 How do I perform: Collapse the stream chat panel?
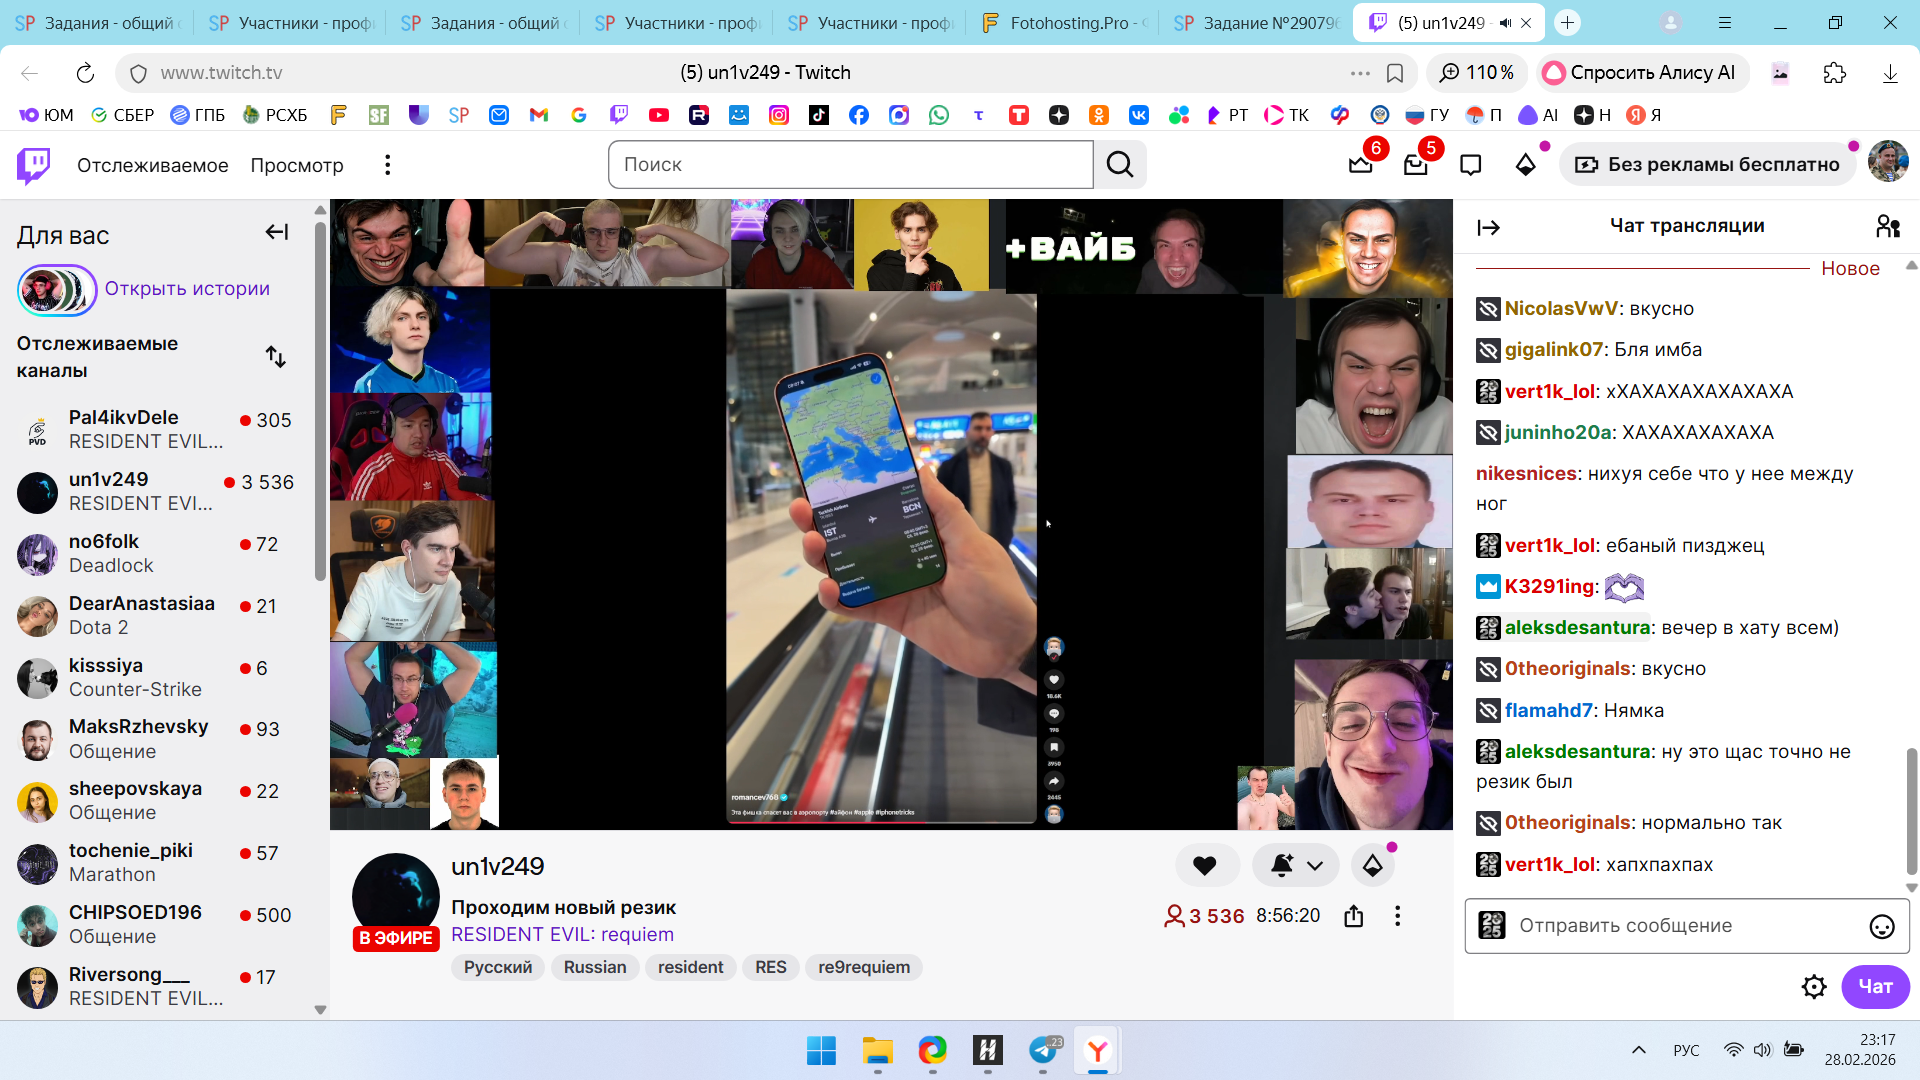[1488, 228]
